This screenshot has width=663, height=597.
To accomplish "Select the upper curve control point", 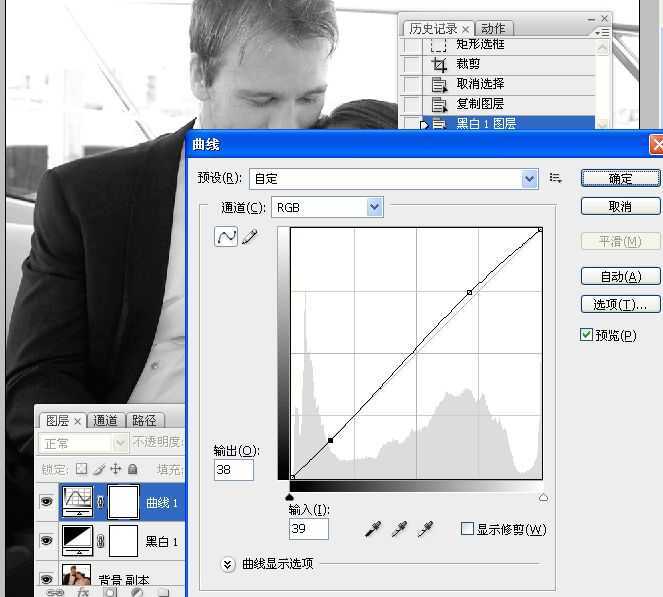I will (469, 292).
